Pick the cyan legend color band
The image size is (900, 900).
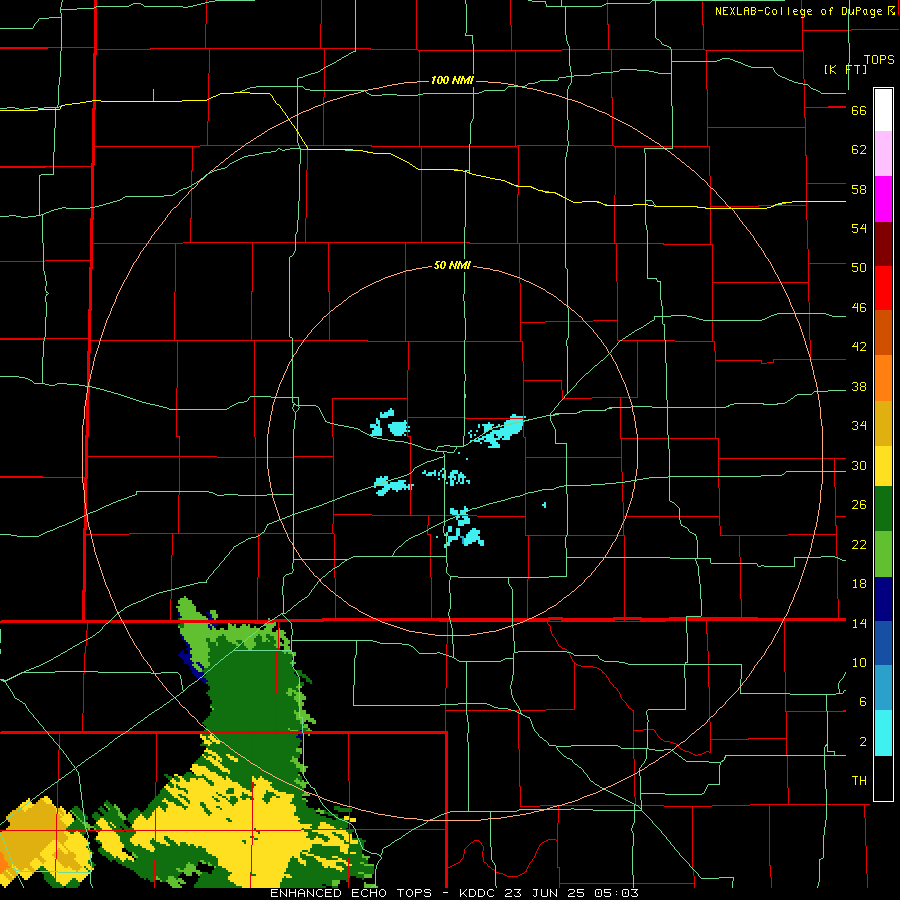click(883, 733)
